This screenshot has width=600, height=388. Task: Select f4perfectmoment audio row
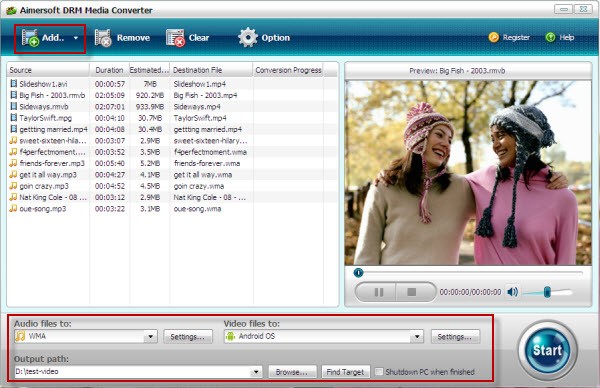pyautogui.click(x=172, y=152)
